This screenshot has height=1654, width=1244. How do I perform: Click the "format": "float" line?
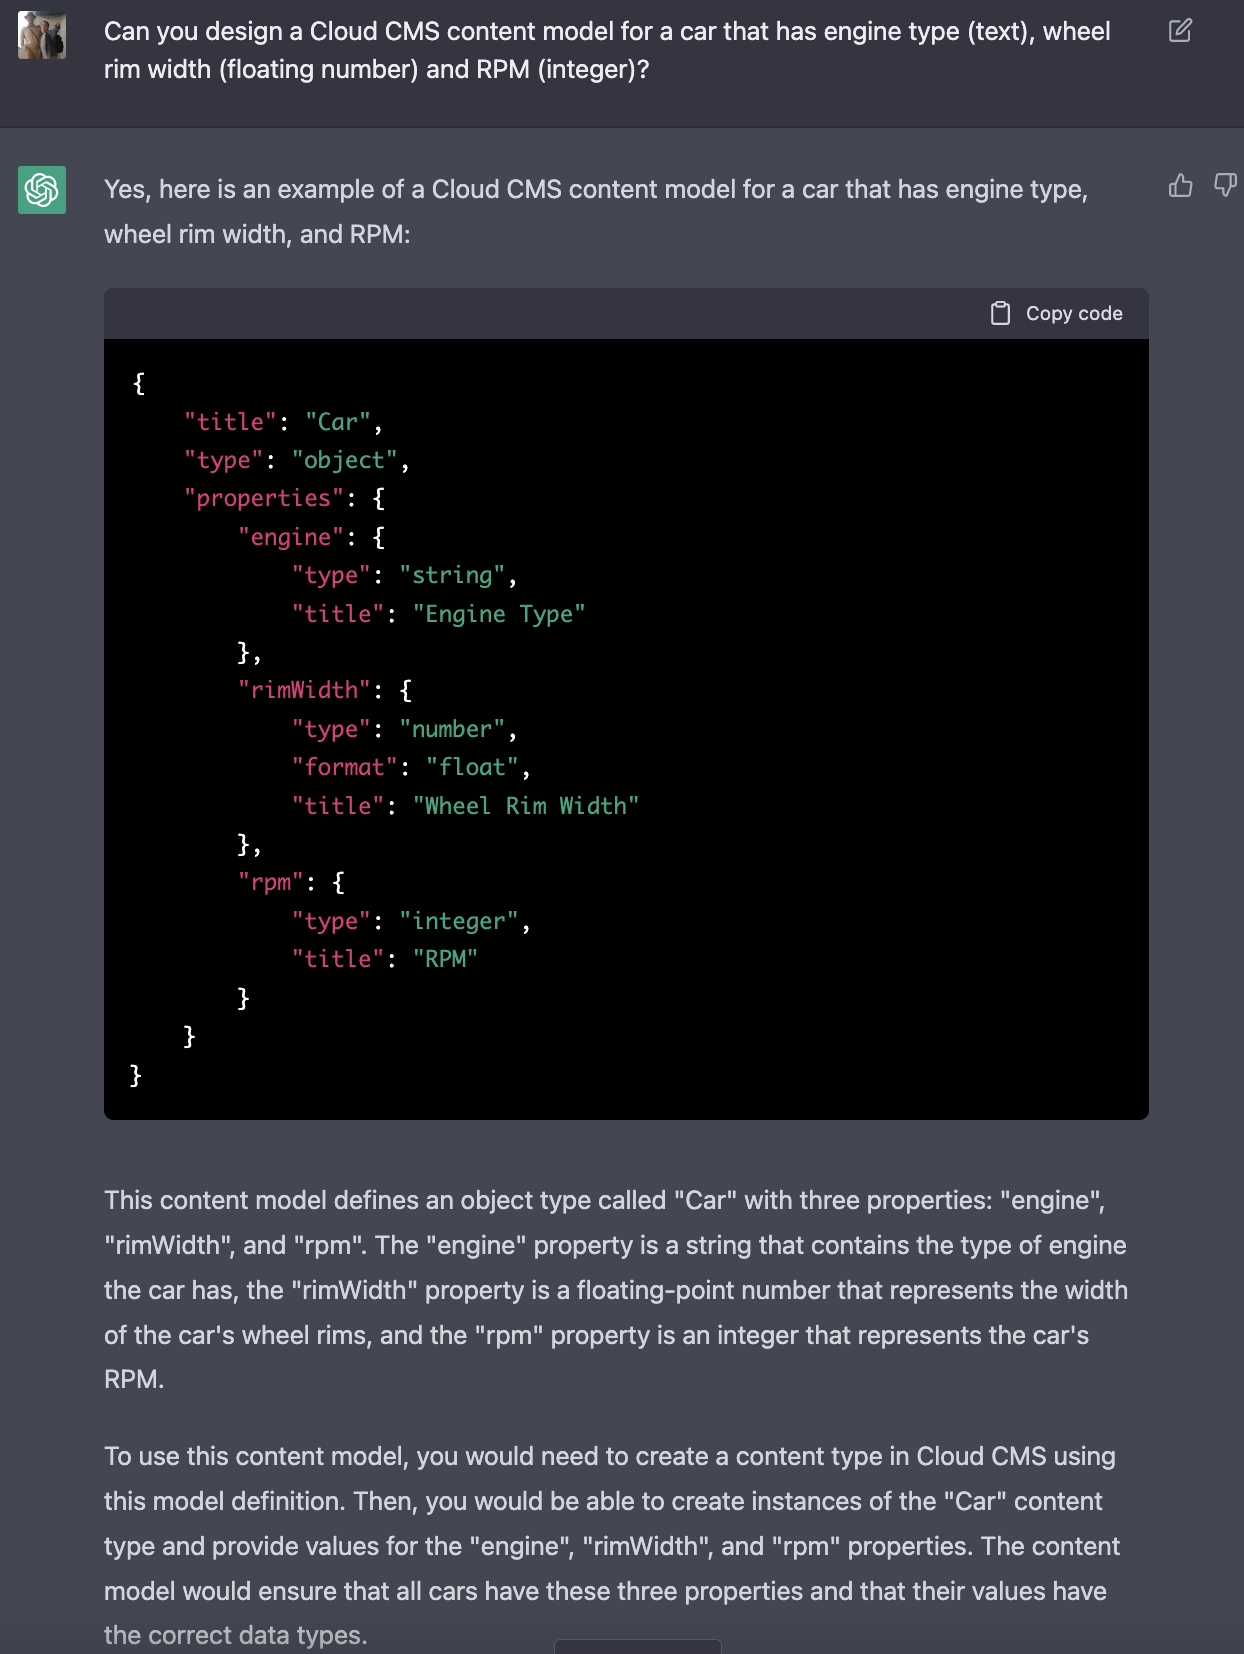click(x=411, y=767)
